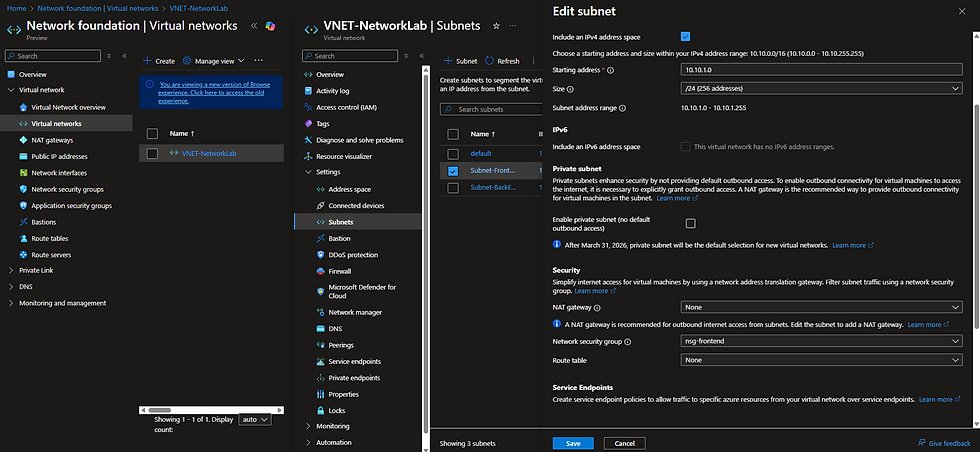Select the Subnet-BackE row checkbox
Viewport: 980px width, 452px height.
pyautogui.click(x=453, y=188)
